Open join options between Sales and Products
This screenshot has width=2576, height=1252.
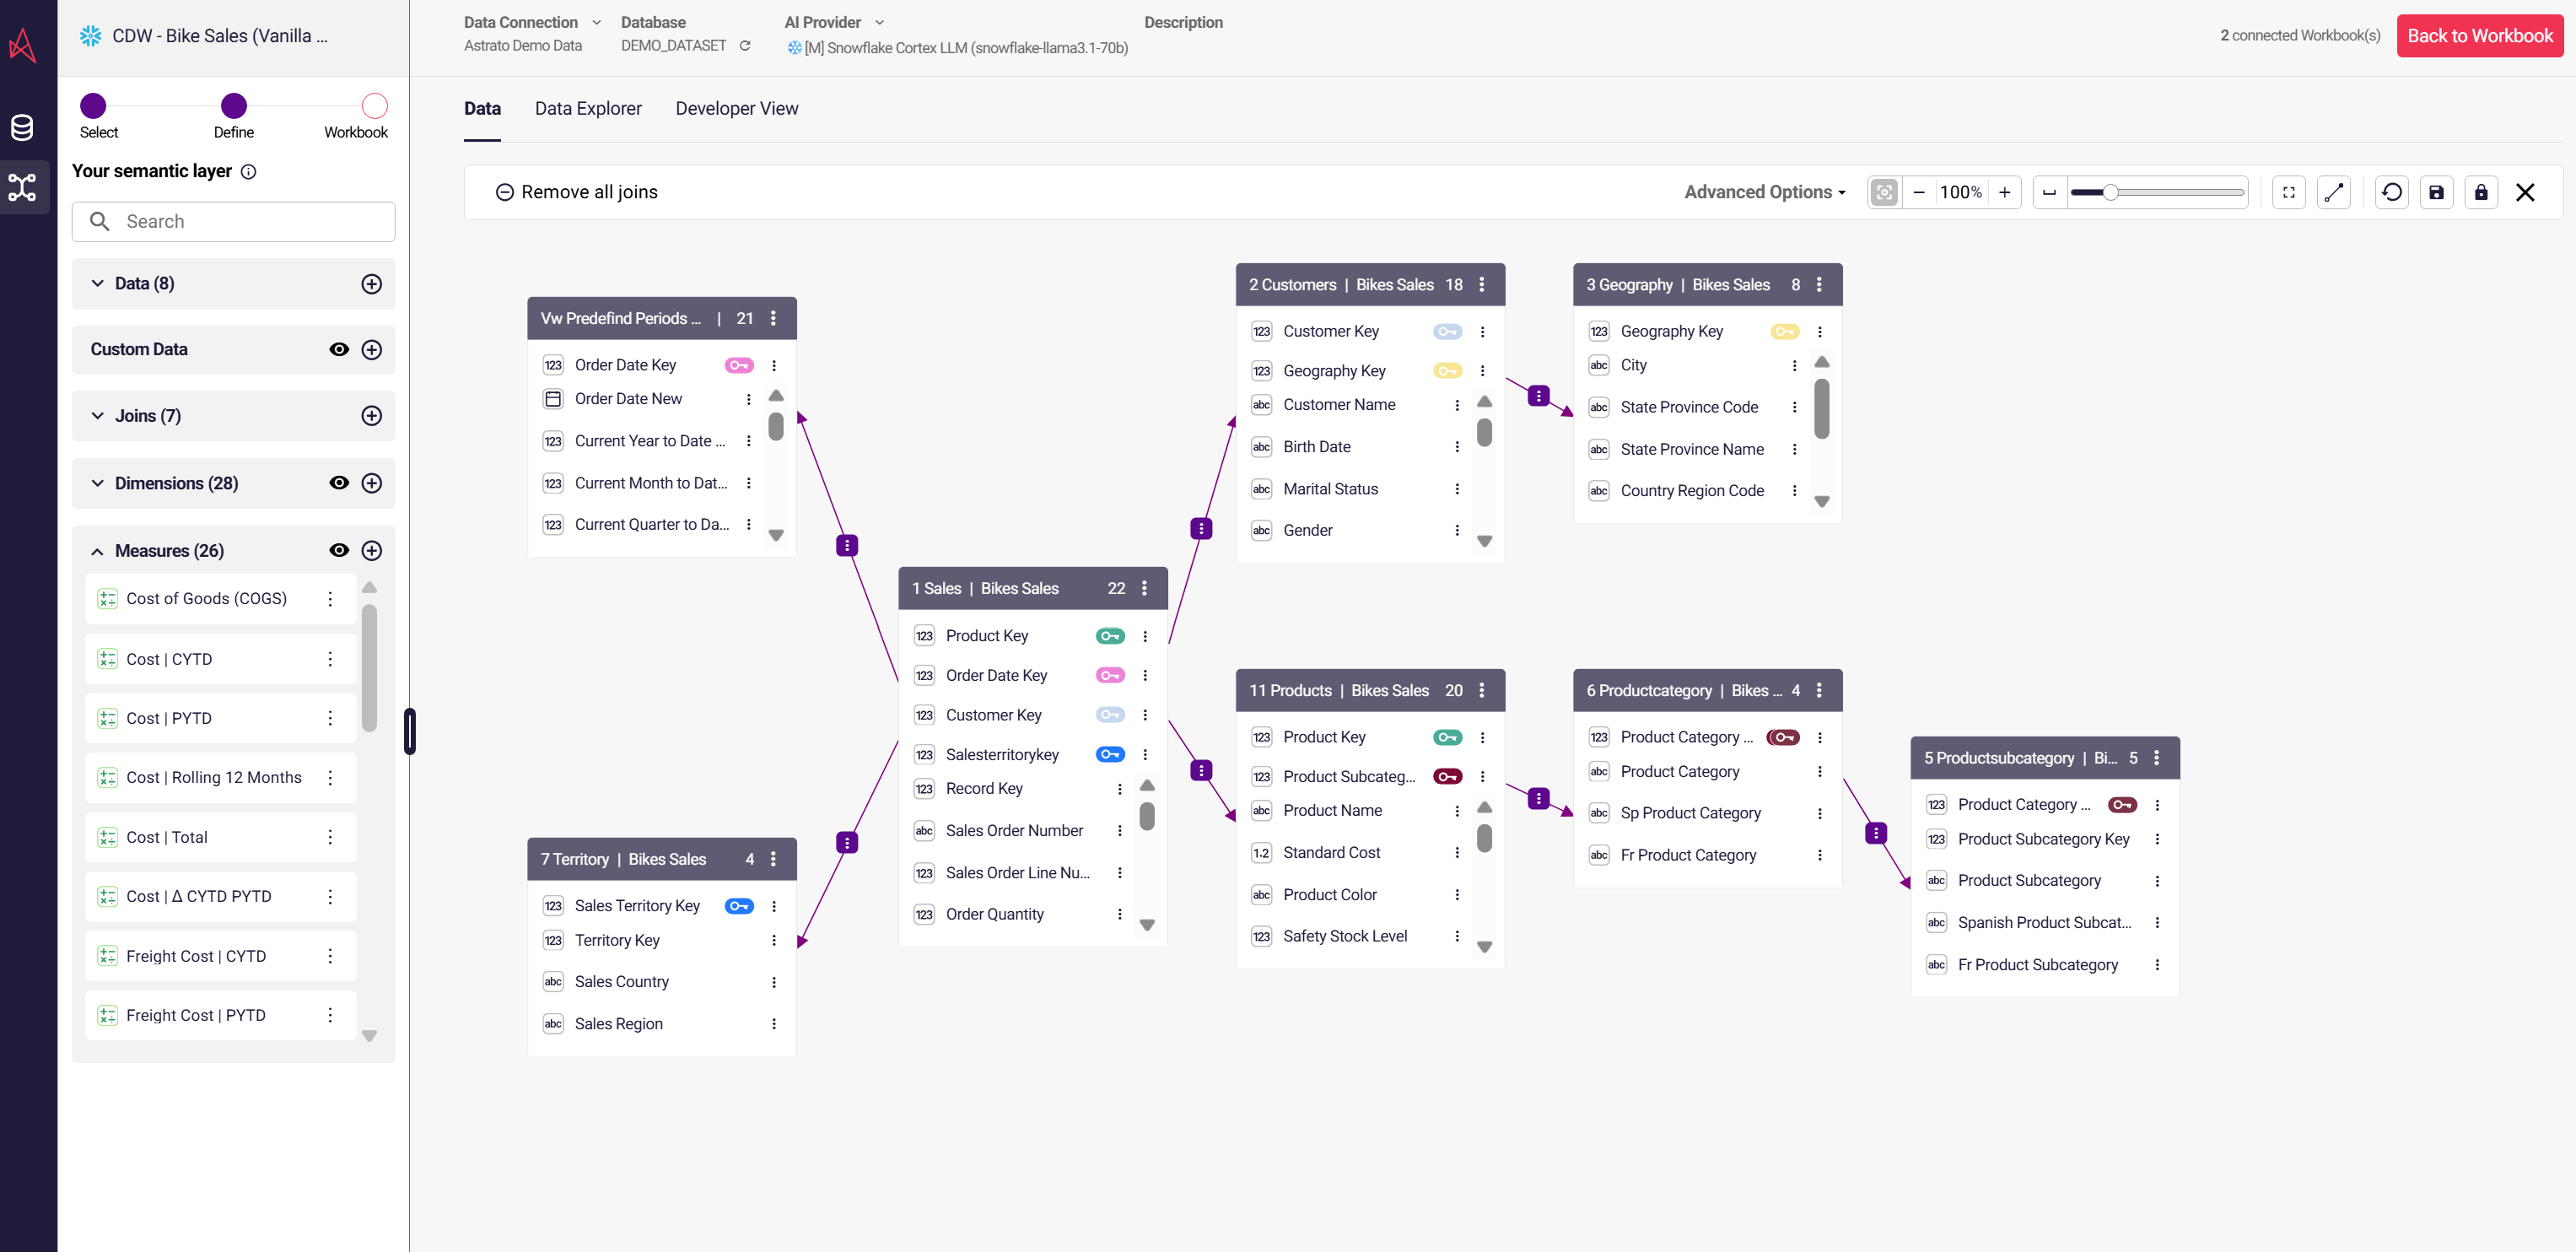[x=1201, y=770]
